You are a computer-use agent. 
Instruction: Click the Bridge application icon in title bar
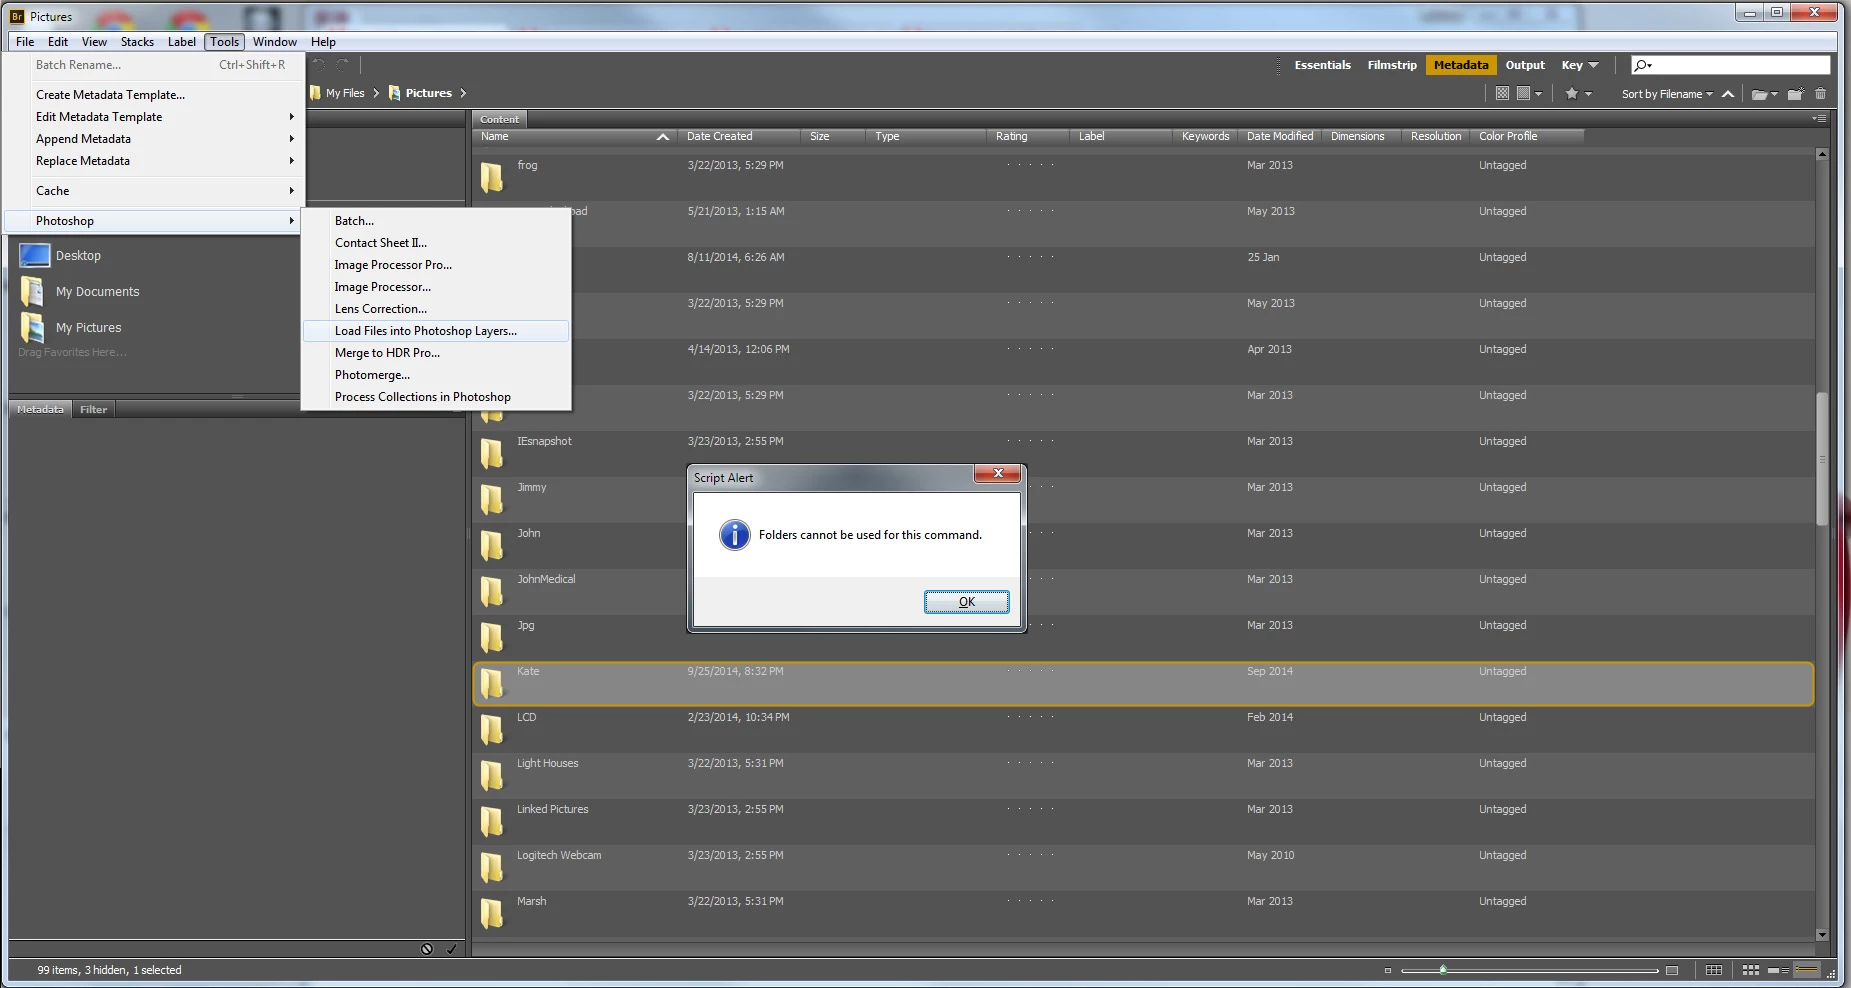tap(17, 16)
